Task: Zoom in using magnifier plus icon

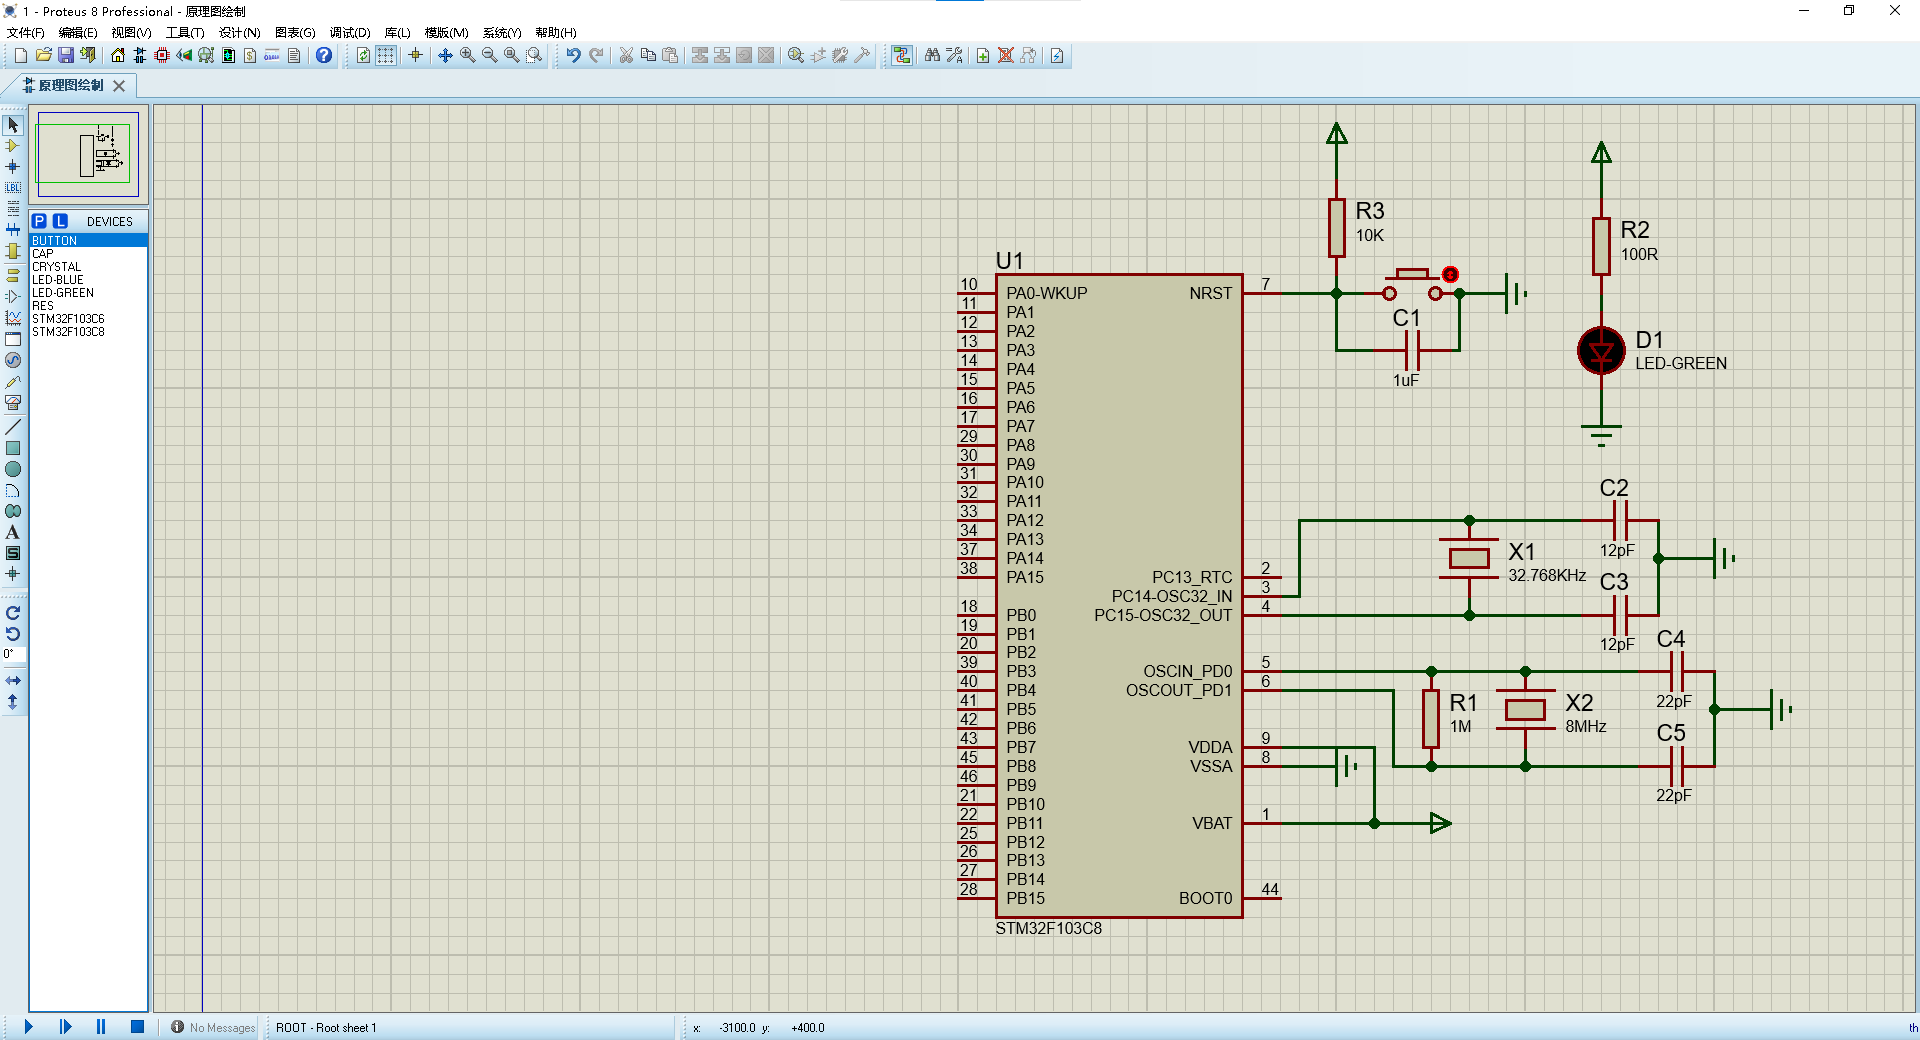Action: [x=467, y=56]
